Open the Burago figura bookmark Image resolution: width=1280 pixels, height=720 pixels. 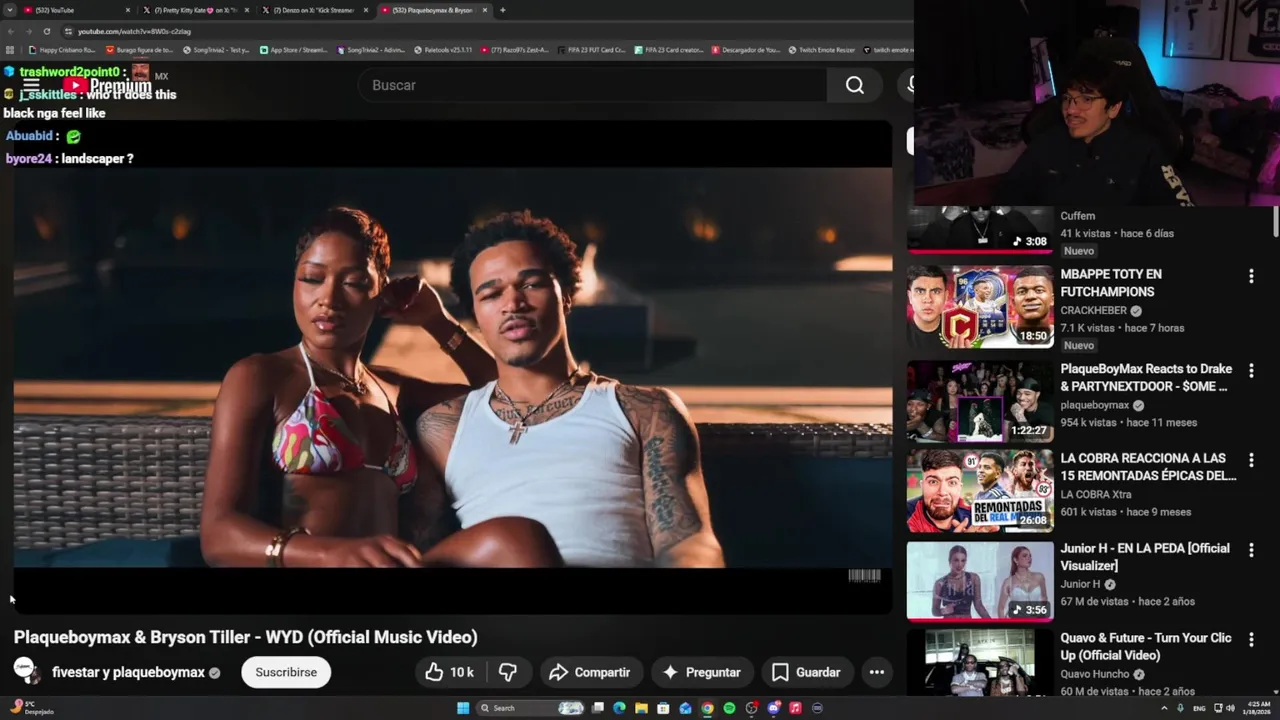(x=139, y=49)
